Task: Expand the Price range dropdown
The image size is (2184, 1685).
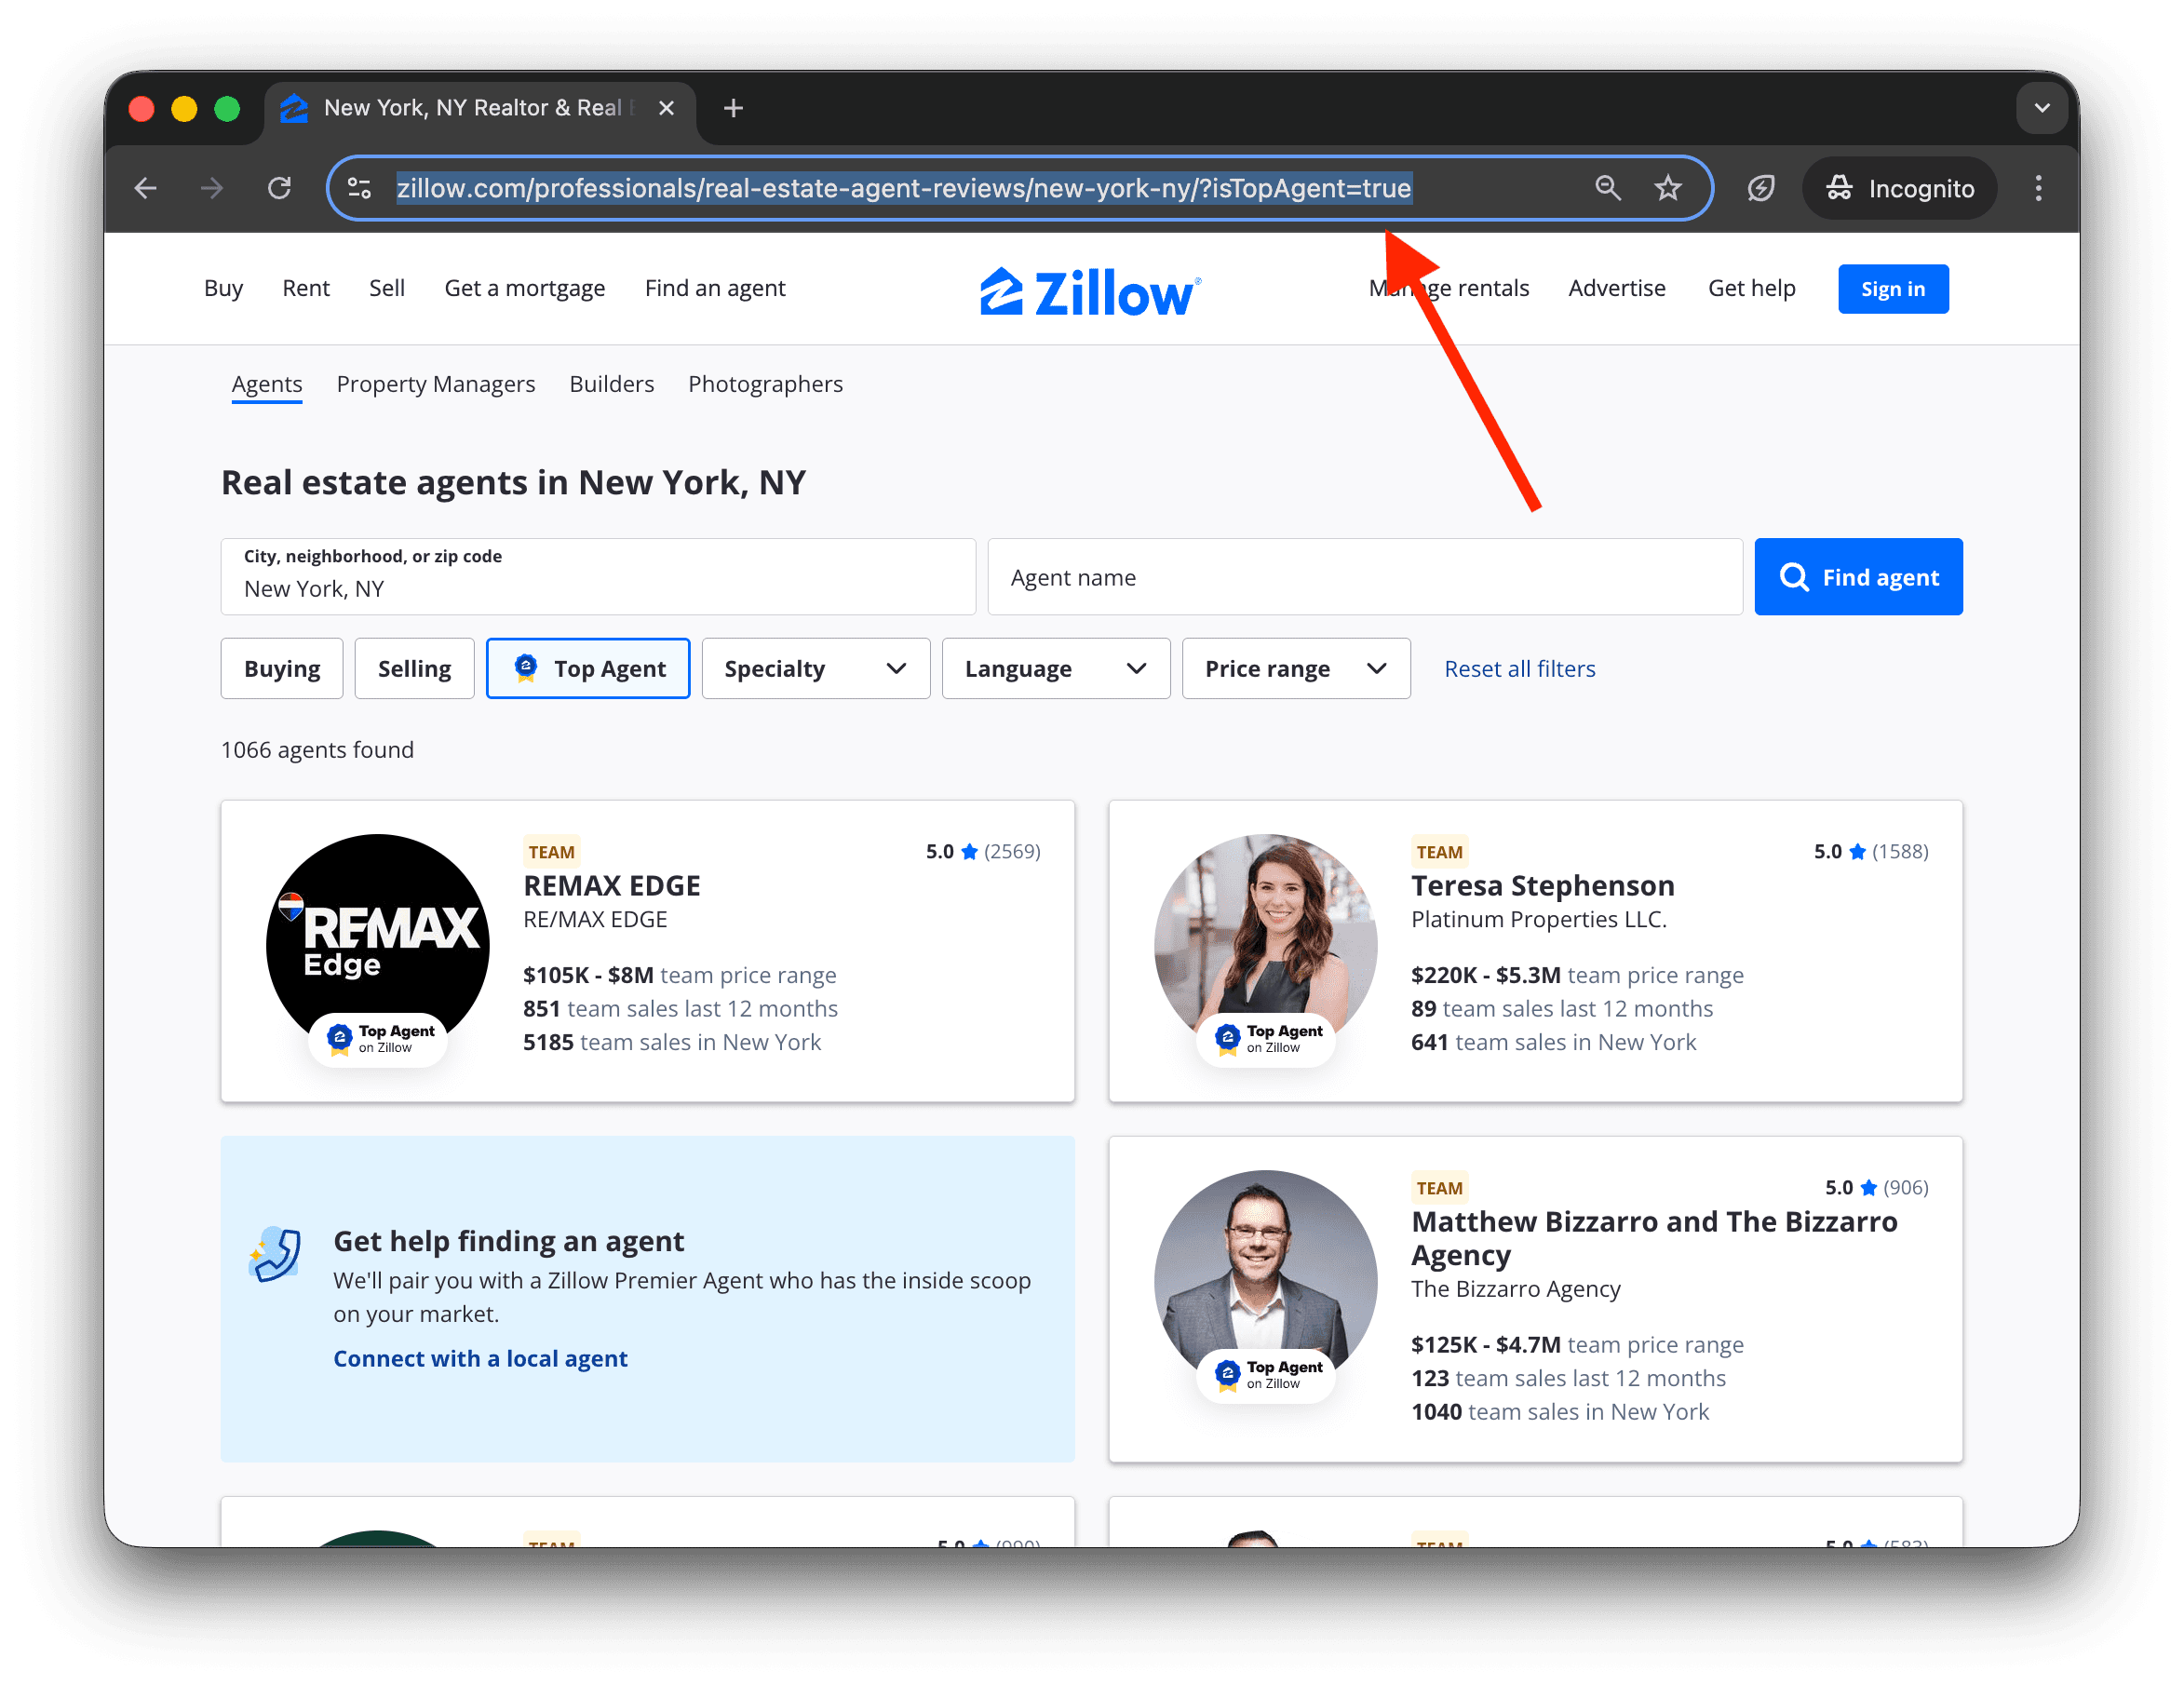Action: pyautogui.click(x=1296, y=668)
